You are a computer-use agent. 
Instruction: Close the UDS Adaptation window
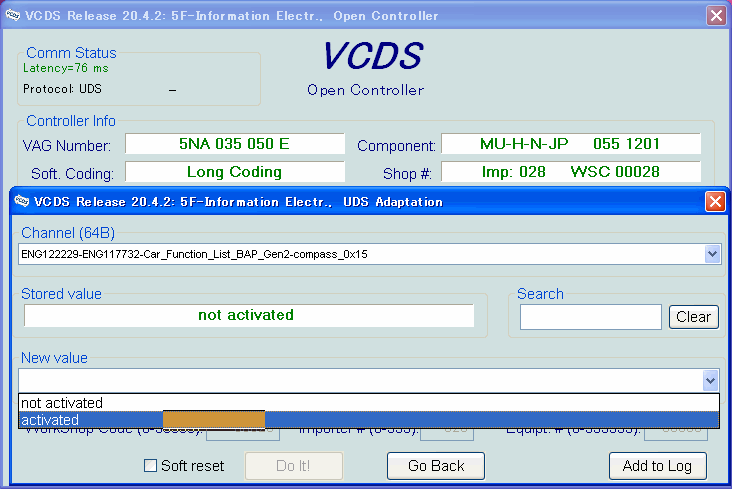pyautogui.click(x=715, y=202)
